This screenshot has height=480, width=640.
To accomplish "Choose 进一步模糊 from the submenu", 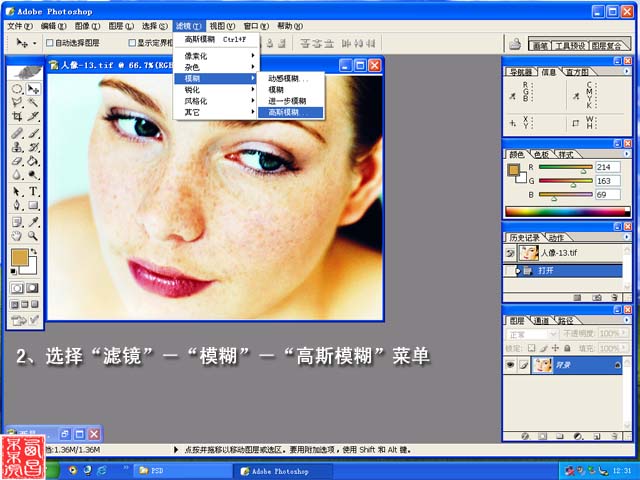I will [291, 101].
